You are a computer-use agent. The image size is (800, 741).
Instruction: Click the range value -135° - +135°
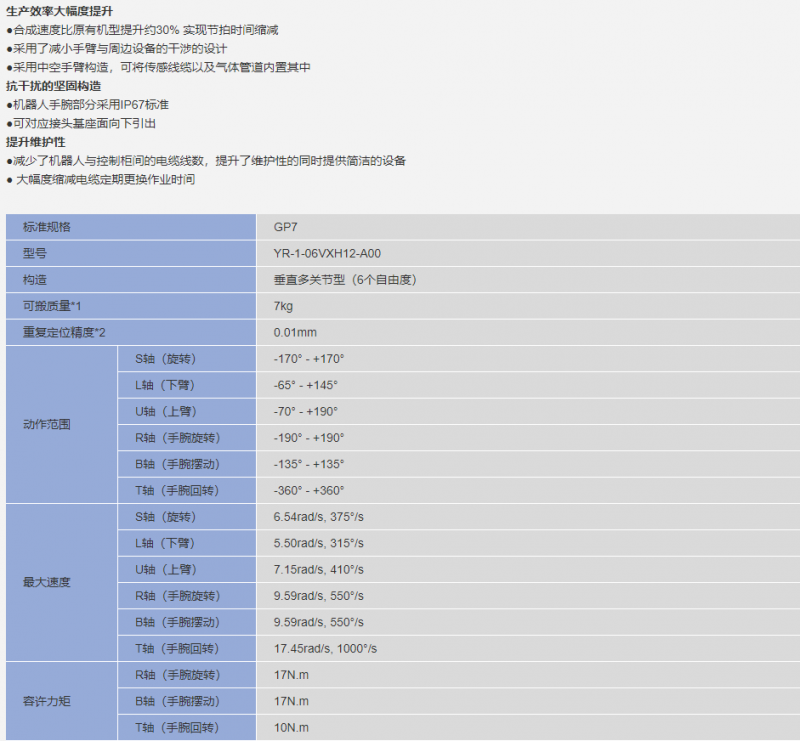click(x=309, y=464)
